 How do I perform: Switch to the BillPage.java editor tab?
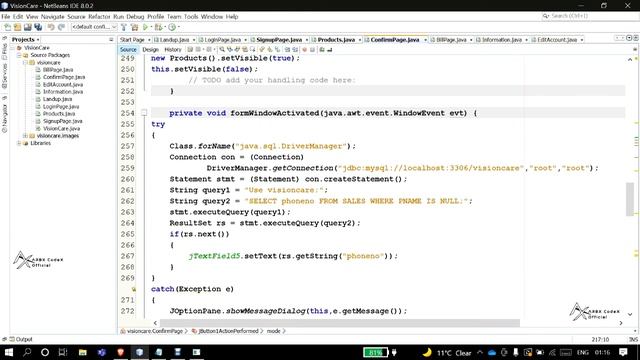click(x=451, y=40)
